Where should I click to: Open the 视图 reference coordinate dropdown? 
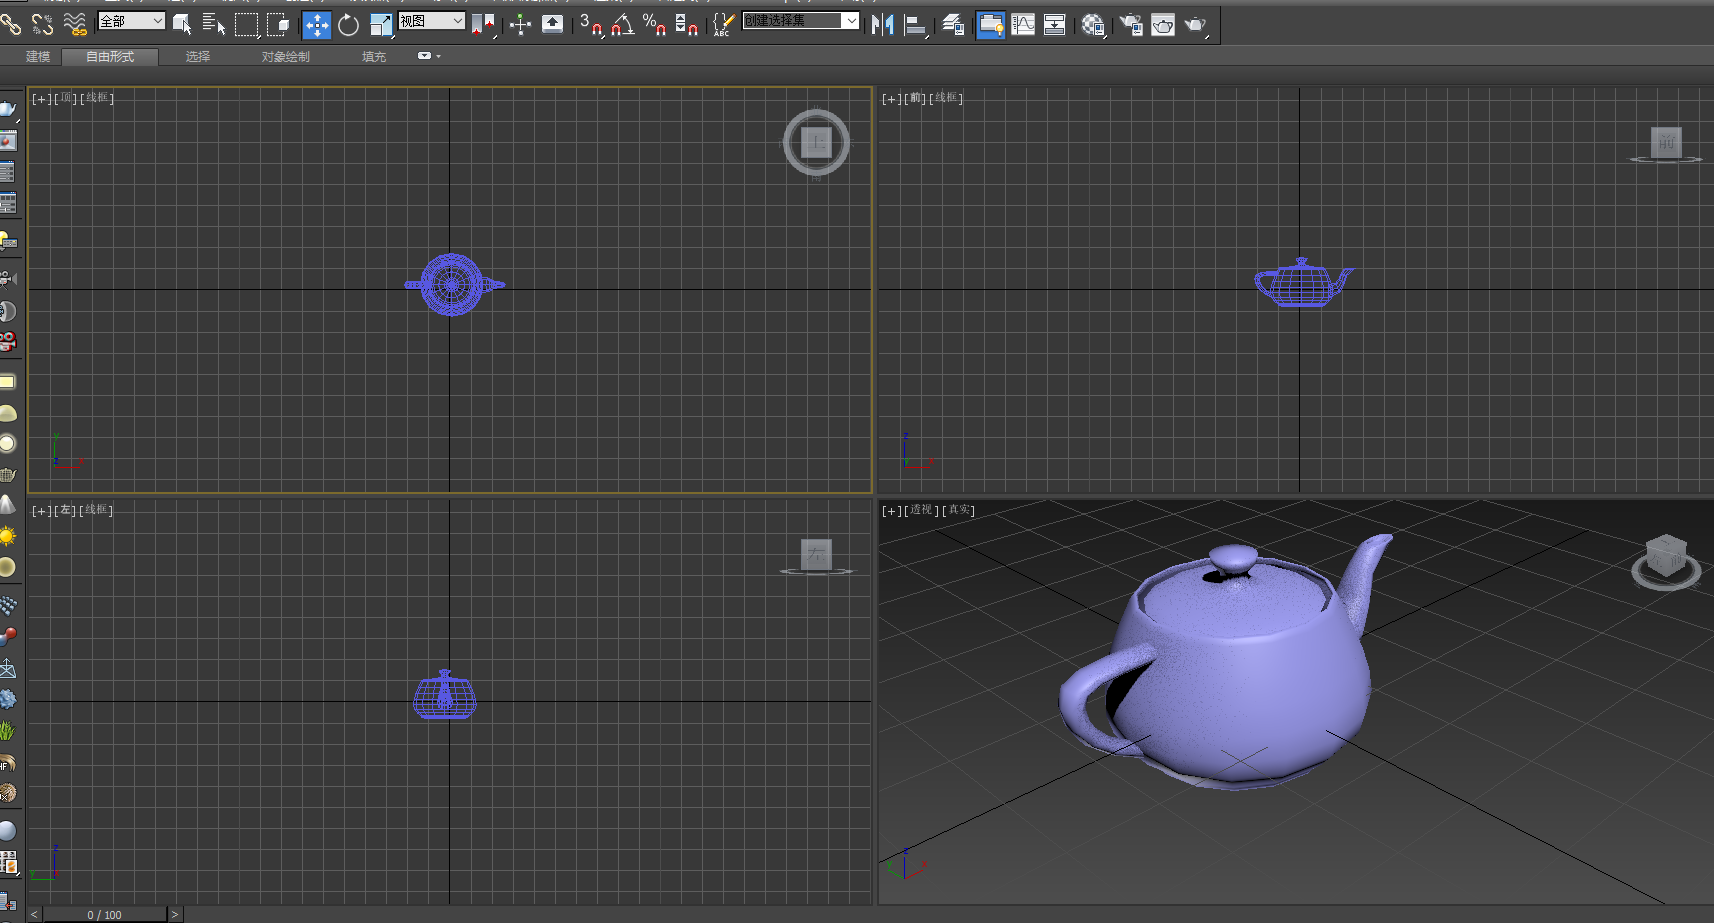pos(431,21)
